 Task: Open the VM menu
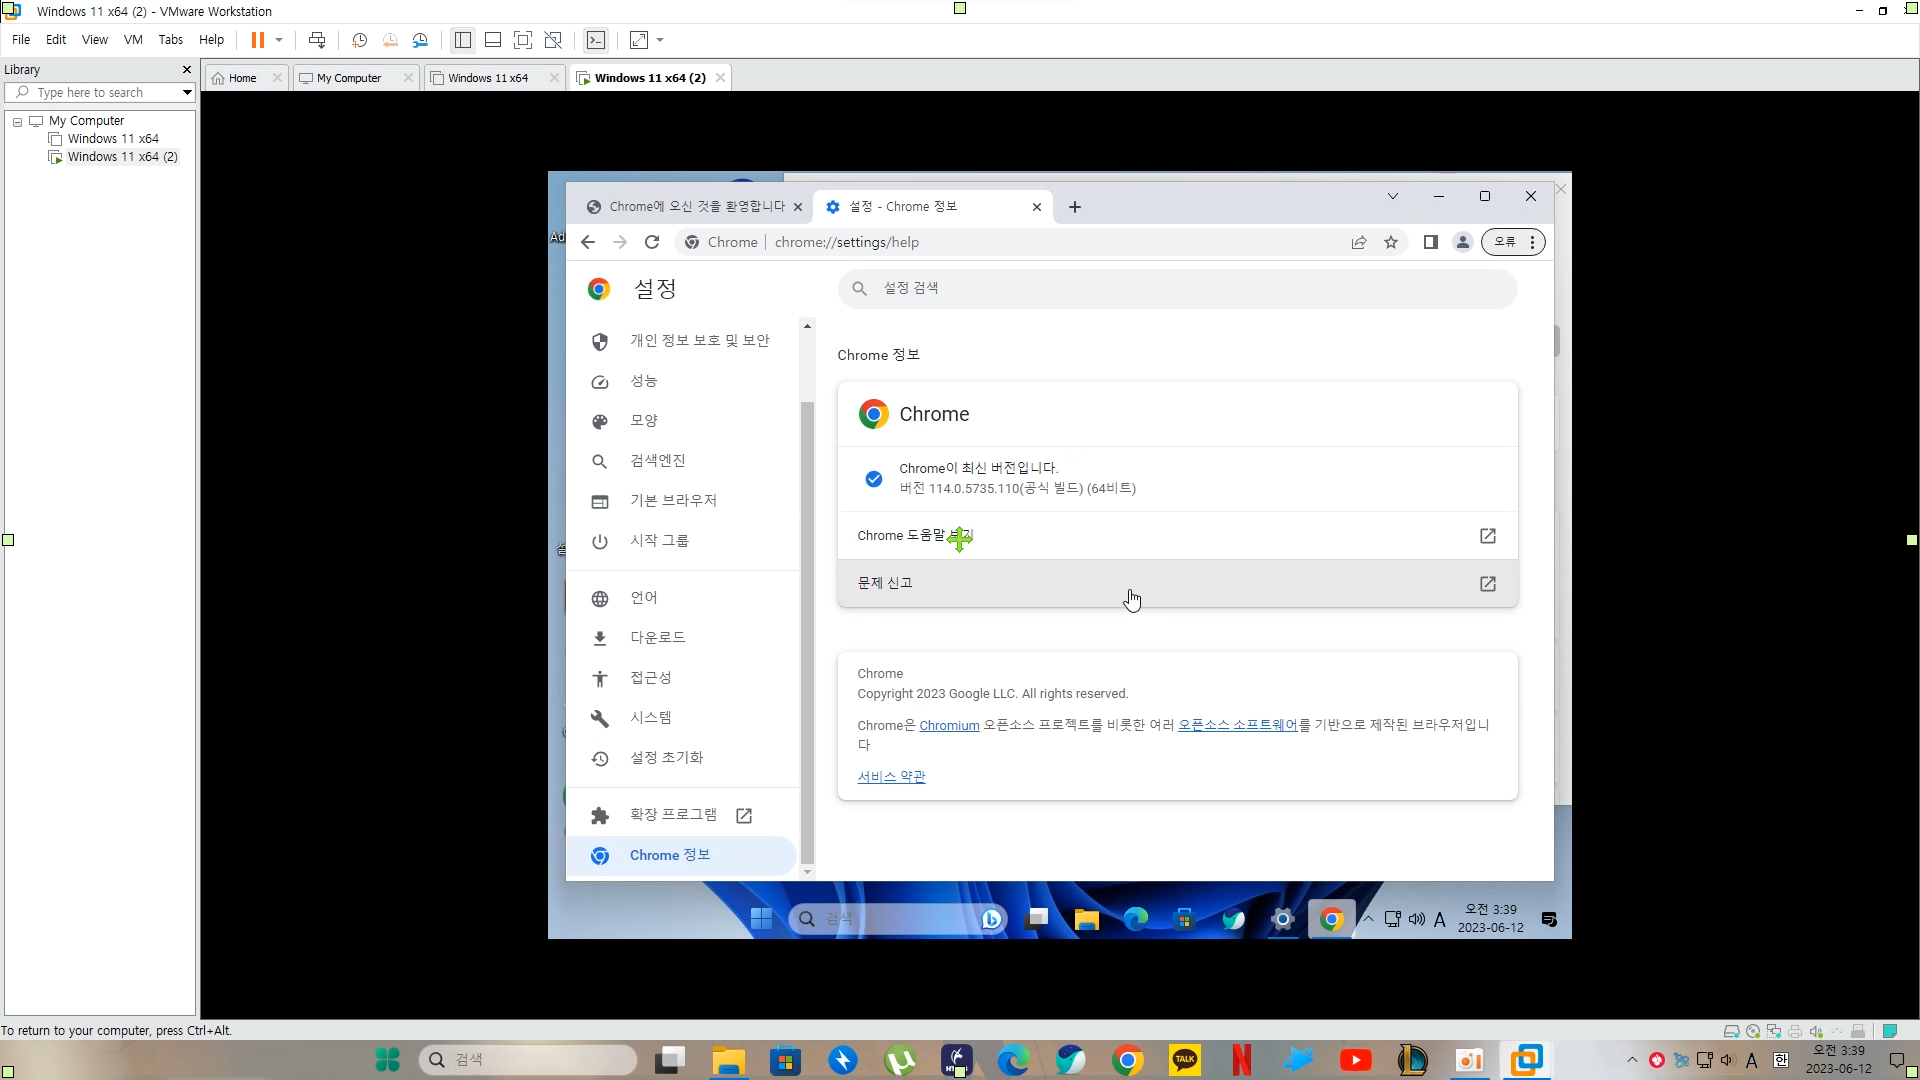coord(133,40)
